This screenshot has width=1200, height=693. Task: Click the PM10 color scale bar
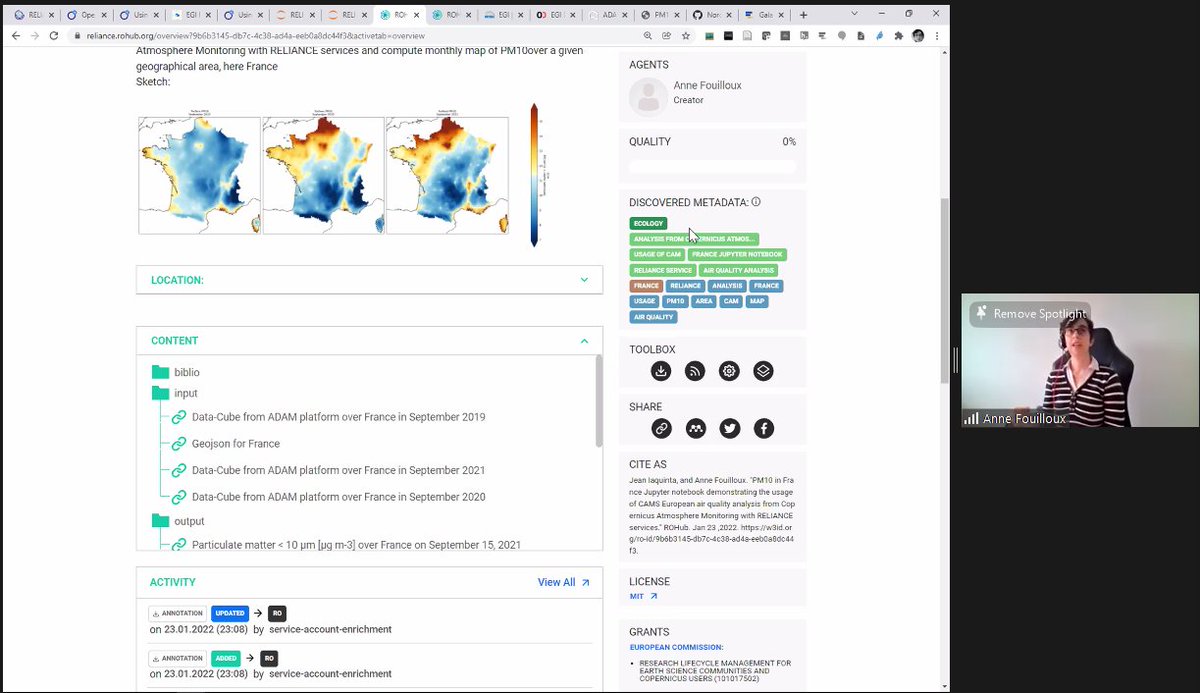pyautogui.click(x=534, y=174)
